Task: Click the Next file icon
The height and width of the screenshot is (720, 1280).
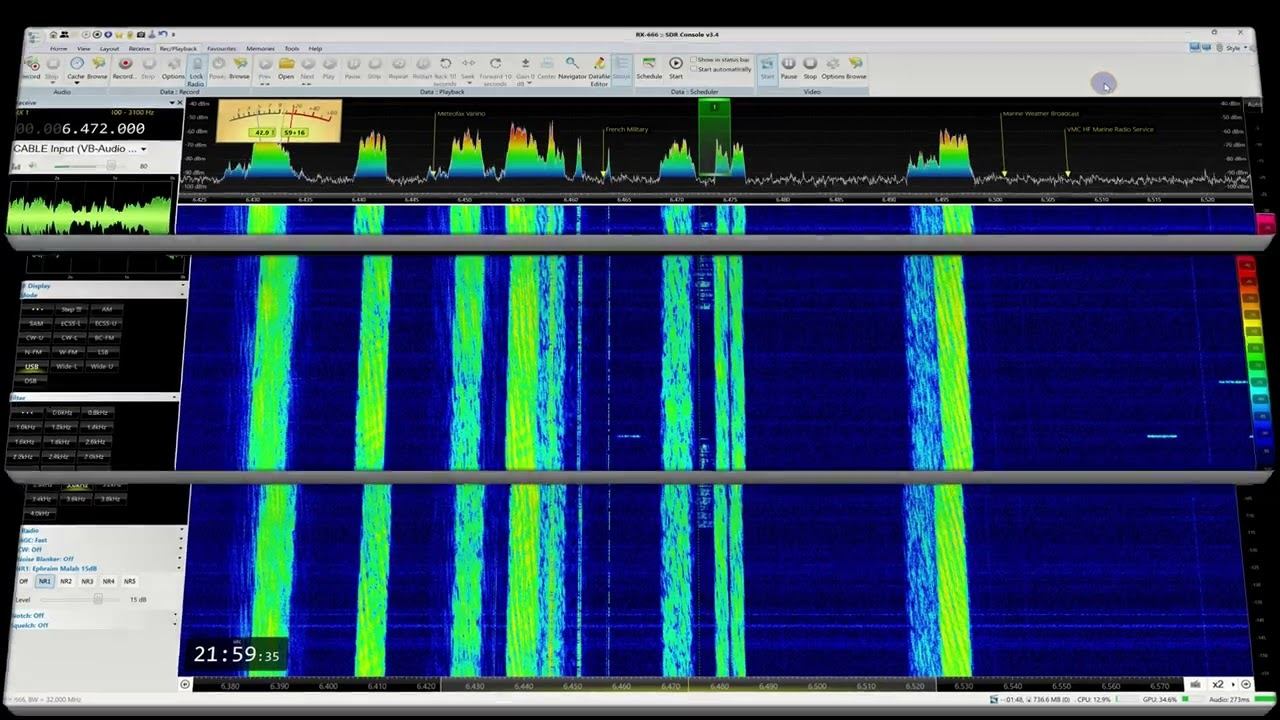Action: coord(307,68)
